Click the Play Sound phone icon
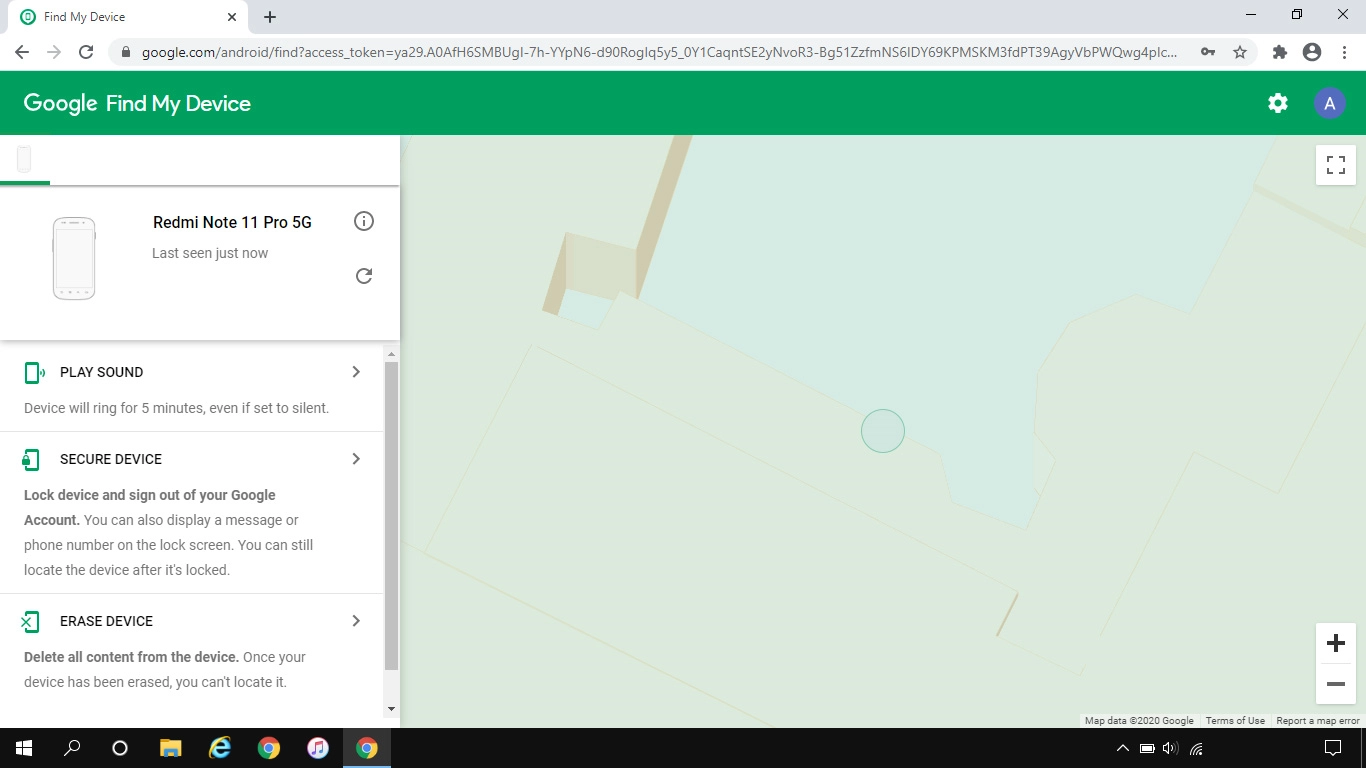The height and width of the screenshot is (768, 1366). pyautogui.click(x=33, y=373)
